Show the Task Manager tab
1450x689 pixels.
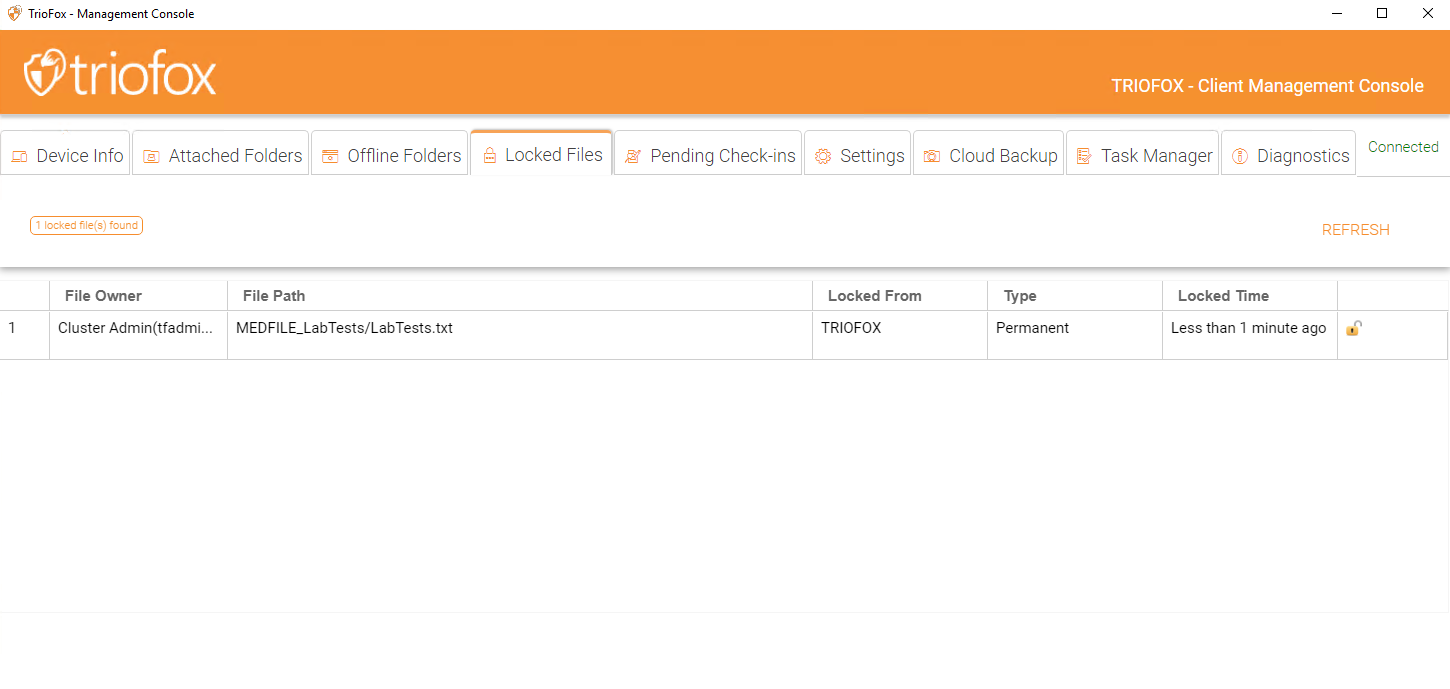tap(1143, 155)
